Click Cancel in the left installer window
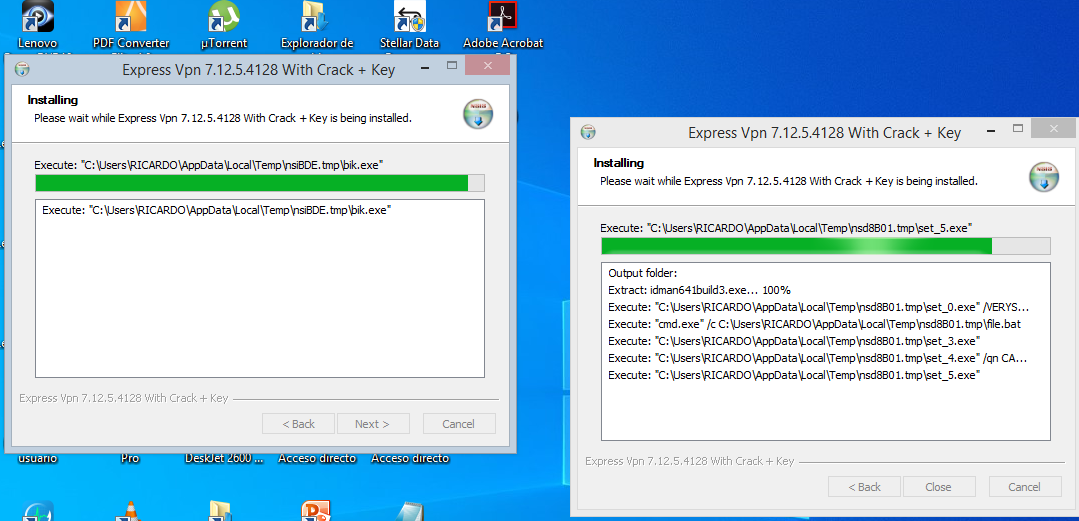The width and height of the screenshot is (1079, 521). point(459,424)
